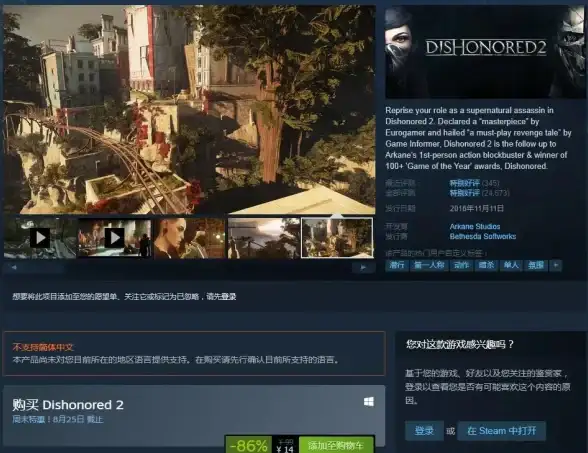
Task: Click the English game description paragraph
Action: pyautogui.click(x=478, y=138)
